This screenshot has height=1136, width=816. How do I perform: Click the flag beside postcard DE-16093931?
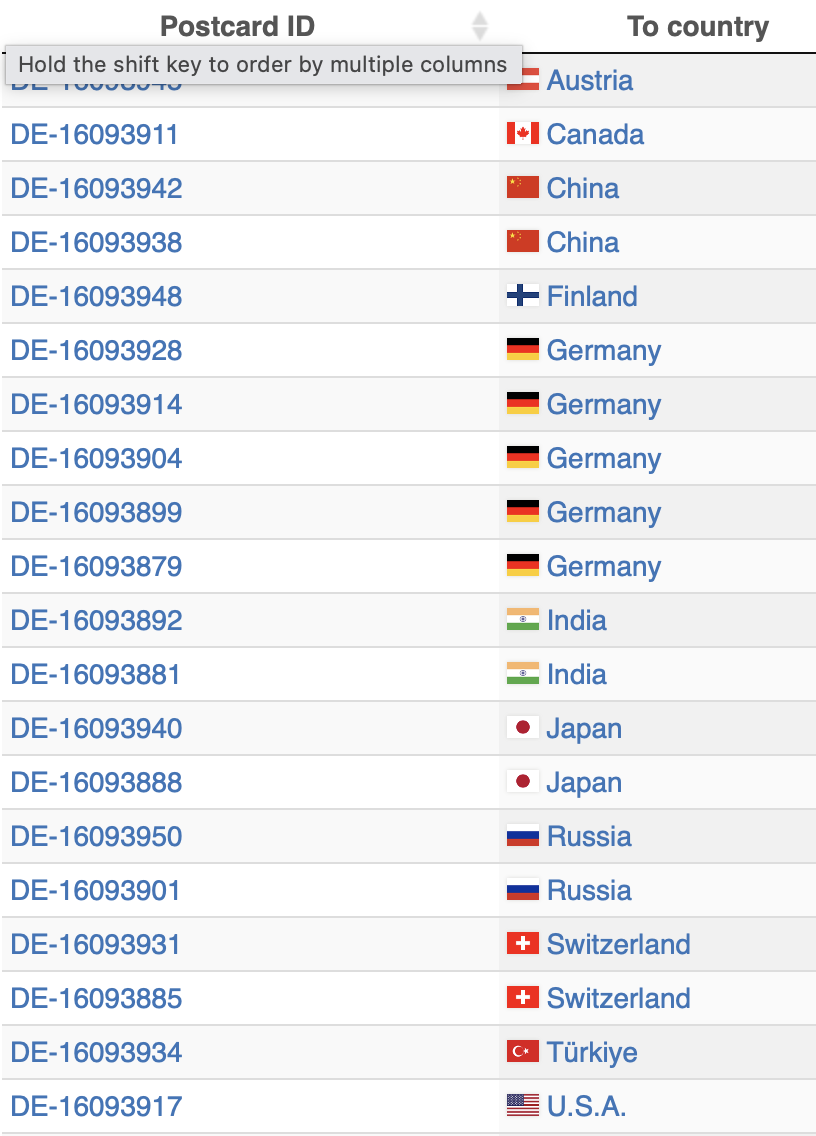coord(523,944)
